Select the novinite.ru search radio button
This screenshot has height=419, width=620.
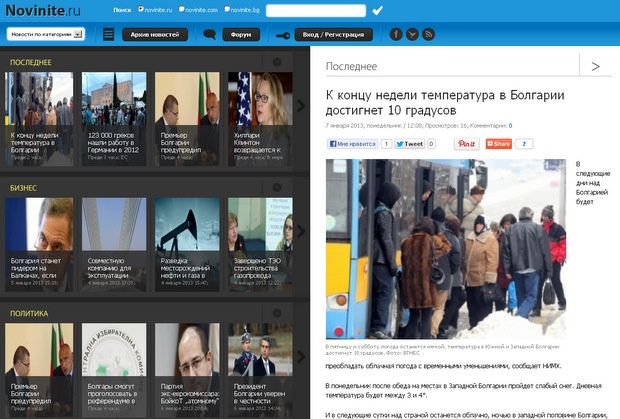(x=140, y=9)
